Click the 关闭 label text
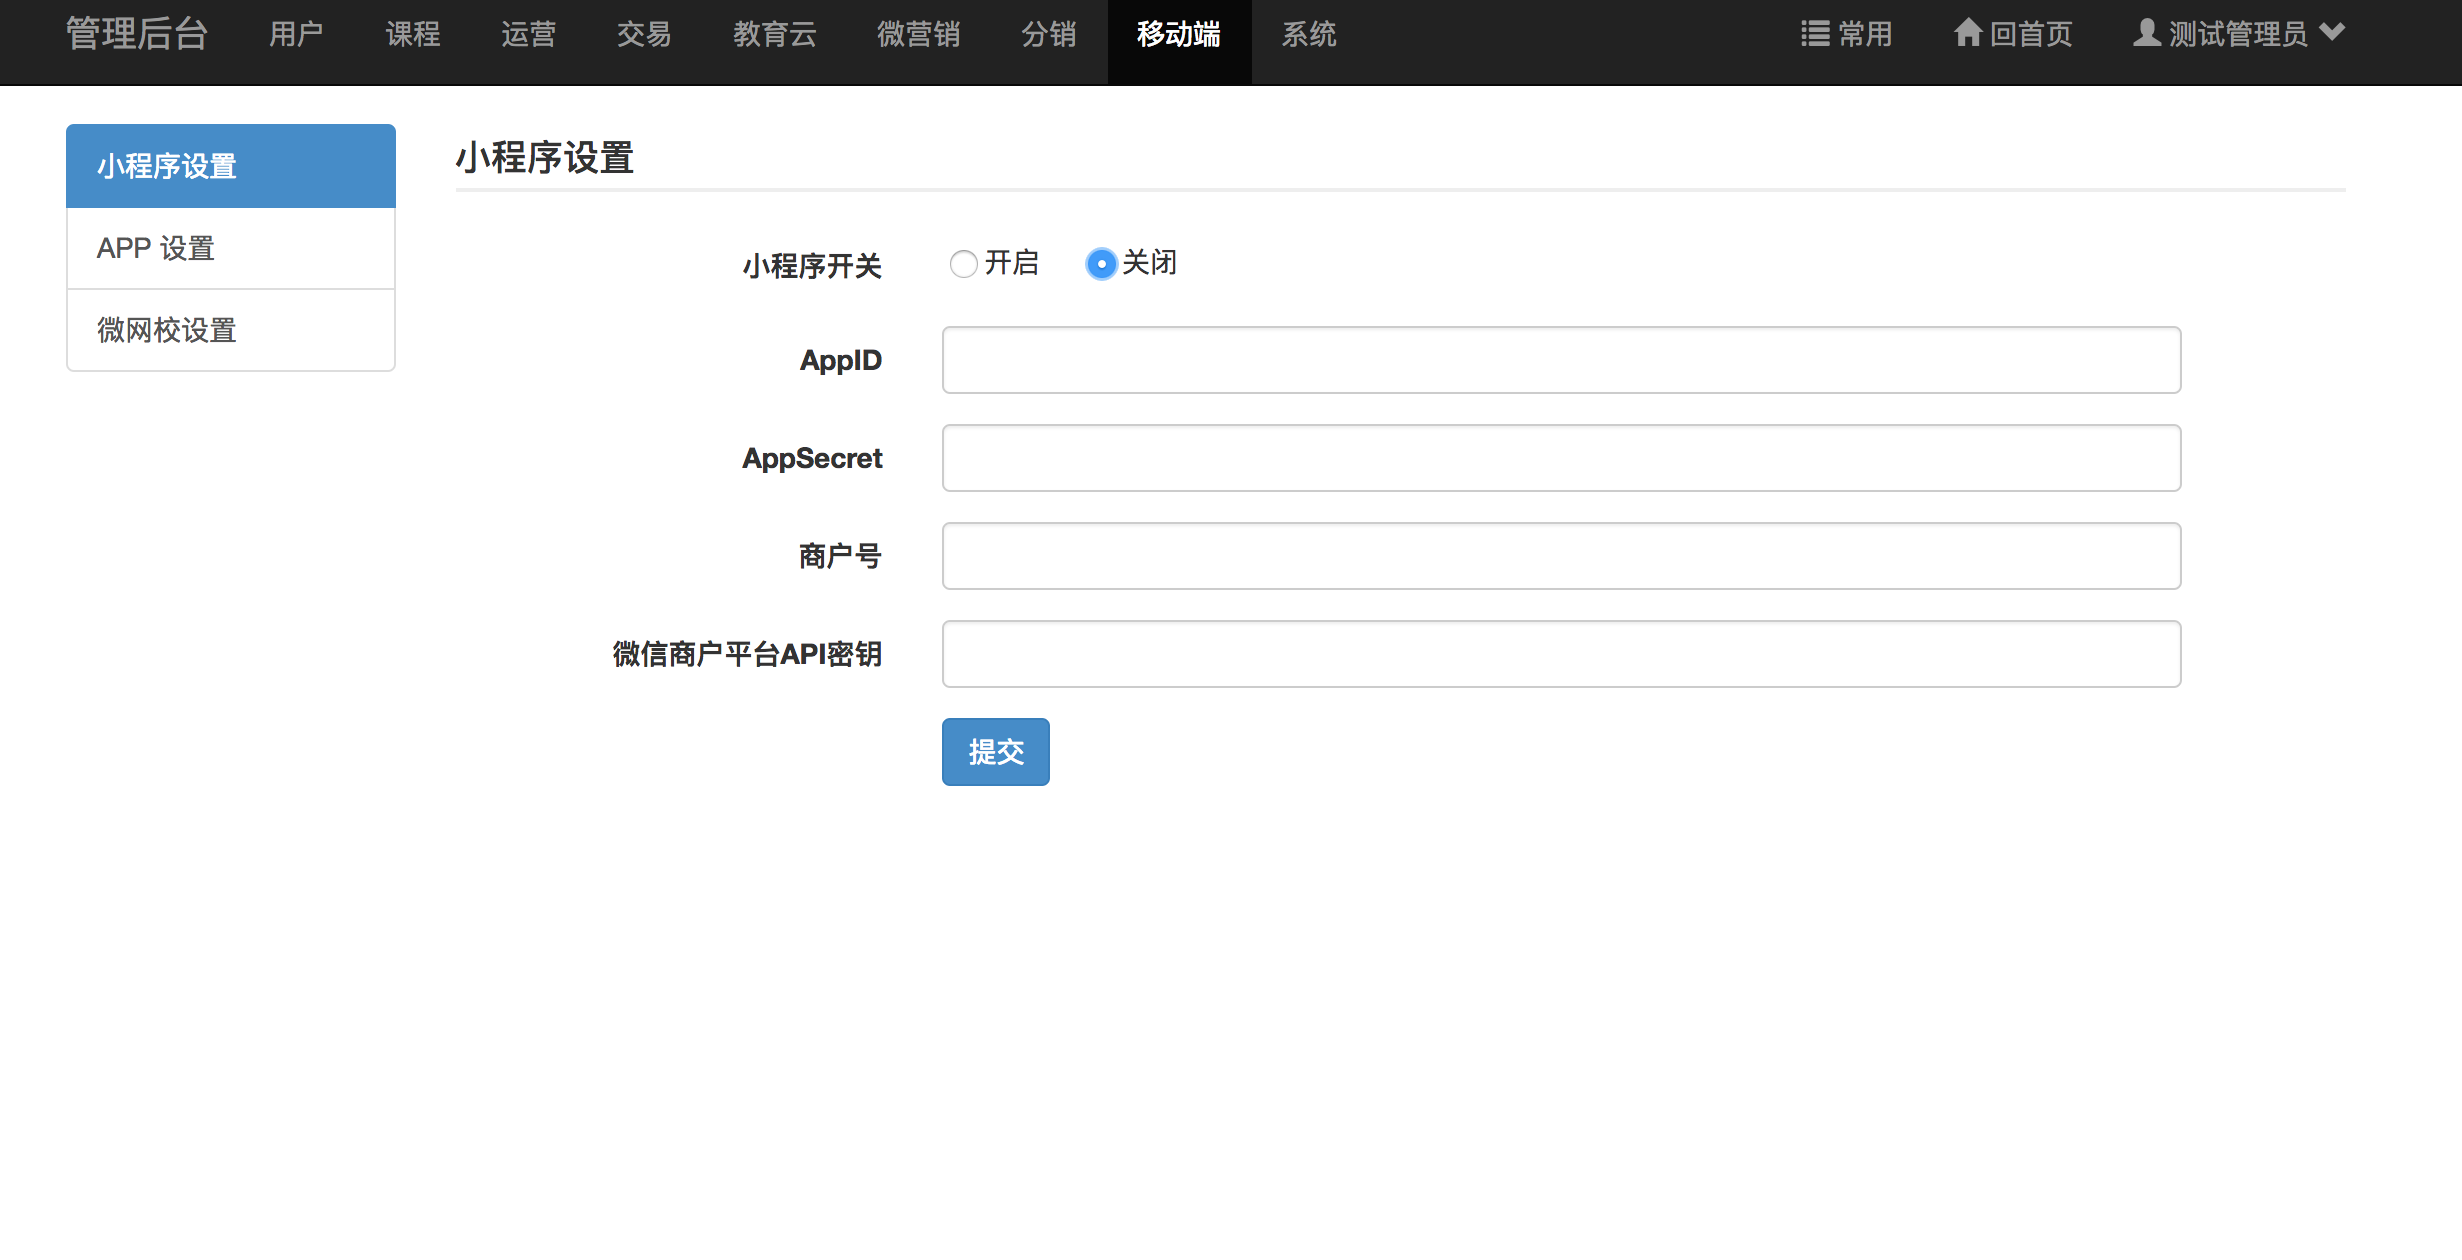The height and width of the screenshot is (1260, 2462). [x=1150, y=263]
